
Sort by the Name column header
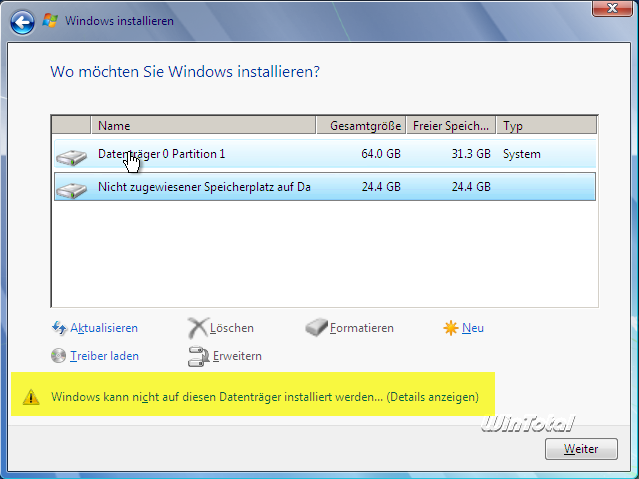click(203, 126)
